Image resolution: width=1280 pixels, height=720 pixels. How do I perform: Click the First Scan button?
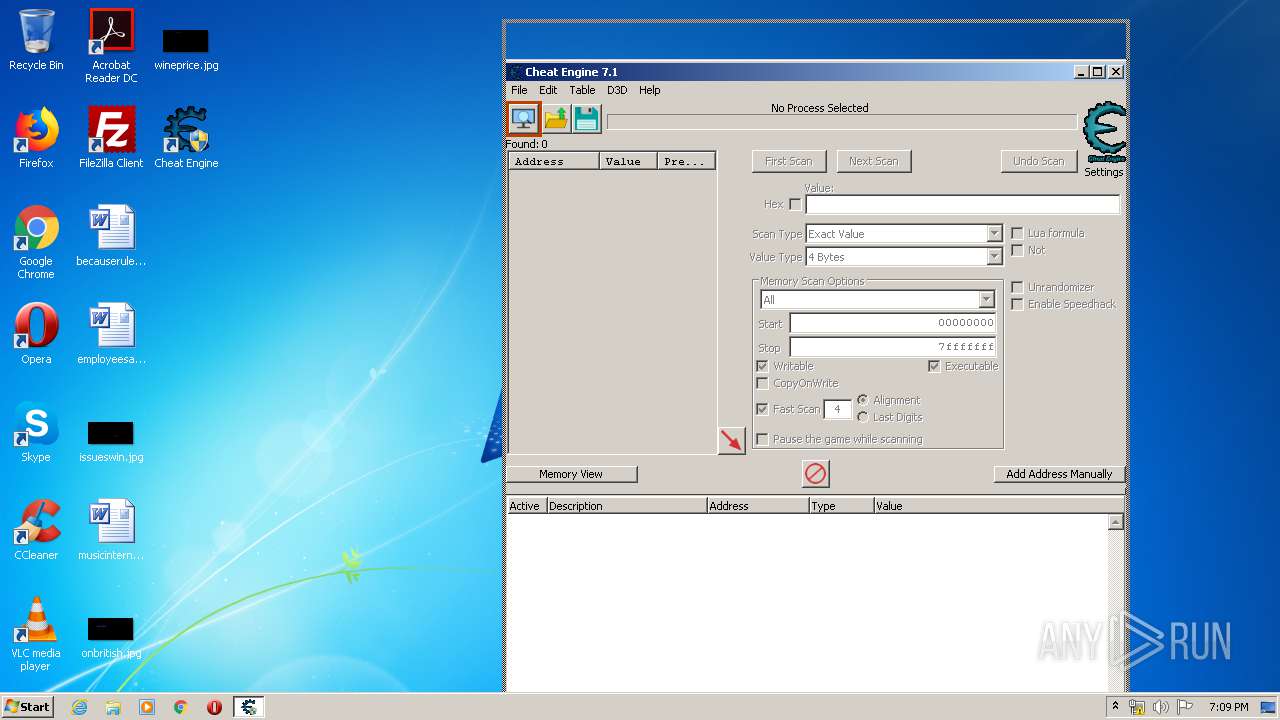[x=789, y=161]
